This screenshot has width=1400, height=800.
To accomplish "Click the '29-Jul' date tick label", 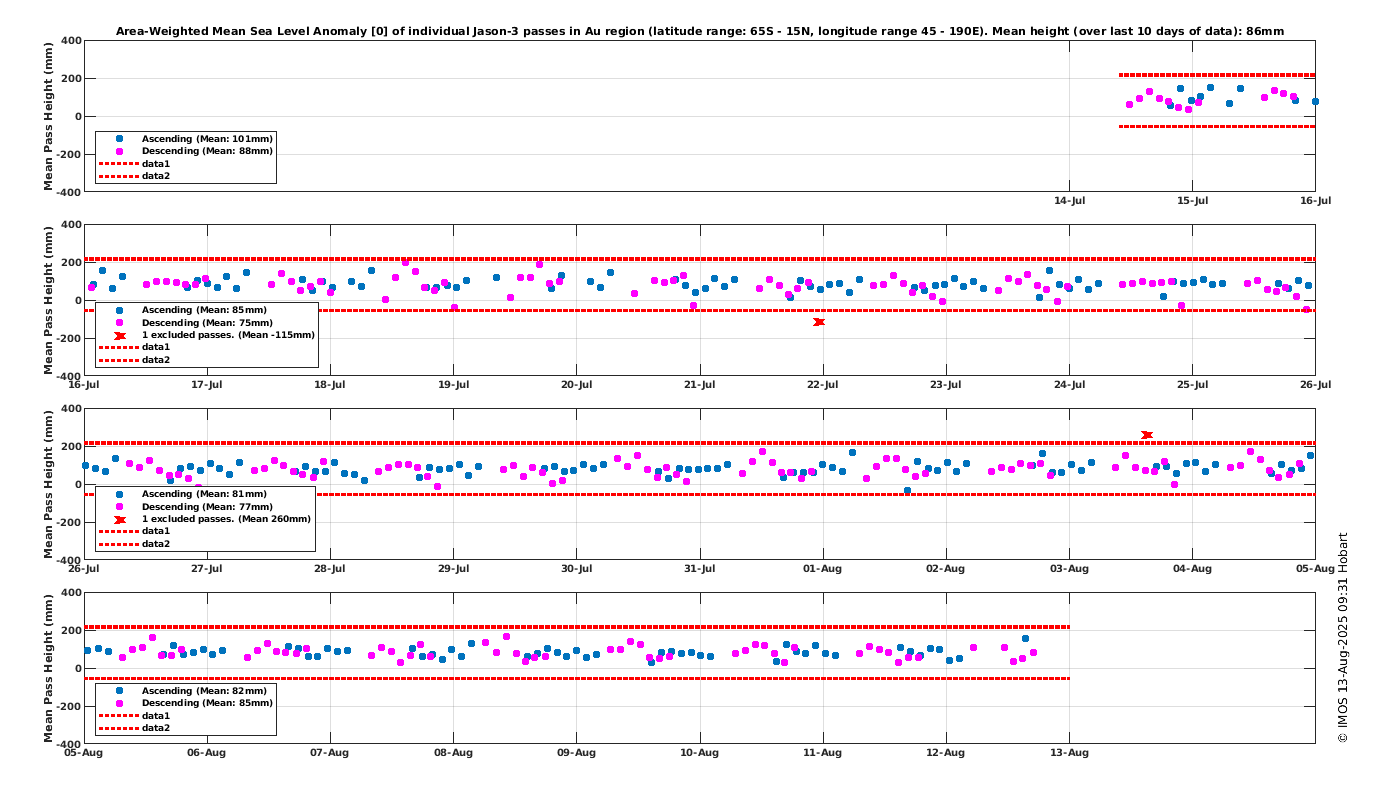I will click(453, 569).
